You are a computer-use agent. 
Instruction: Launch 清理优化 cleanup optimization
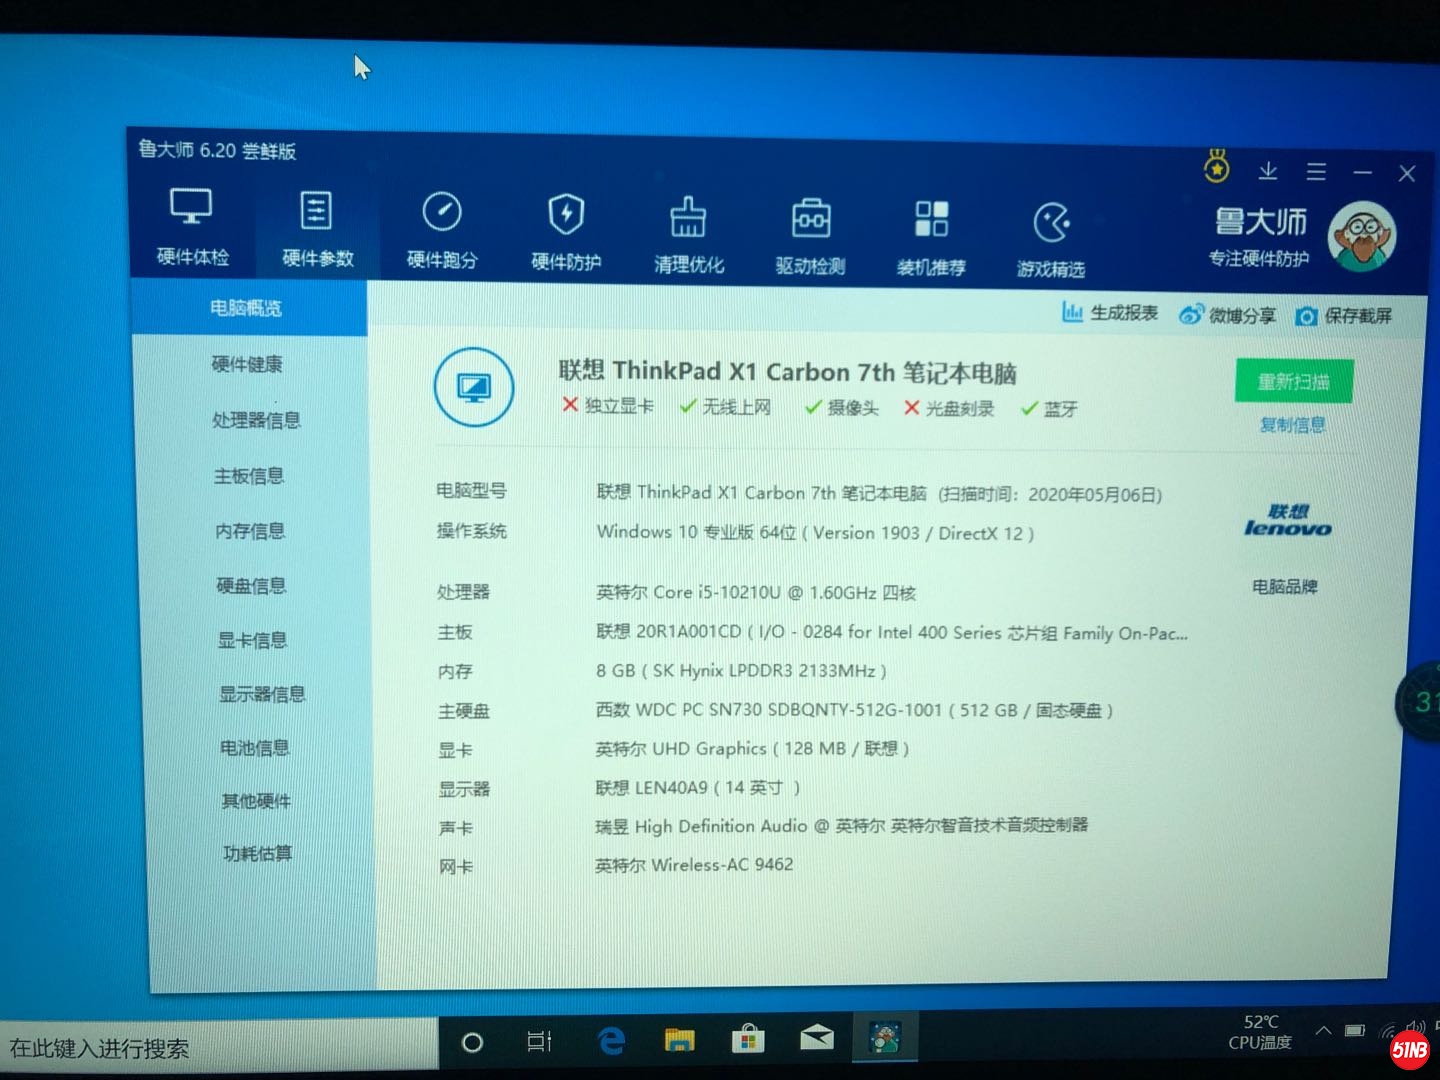pos(688,230)
